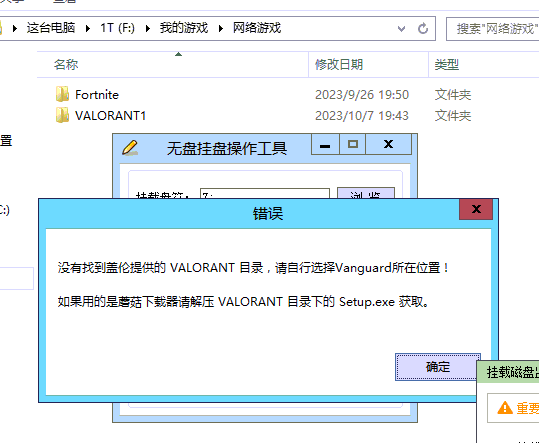Image resolution: width=539 pixels, height=443 pixels.
Task: Click the 2023/10/7 19:43 date cell
Action: tap(362, 115)
